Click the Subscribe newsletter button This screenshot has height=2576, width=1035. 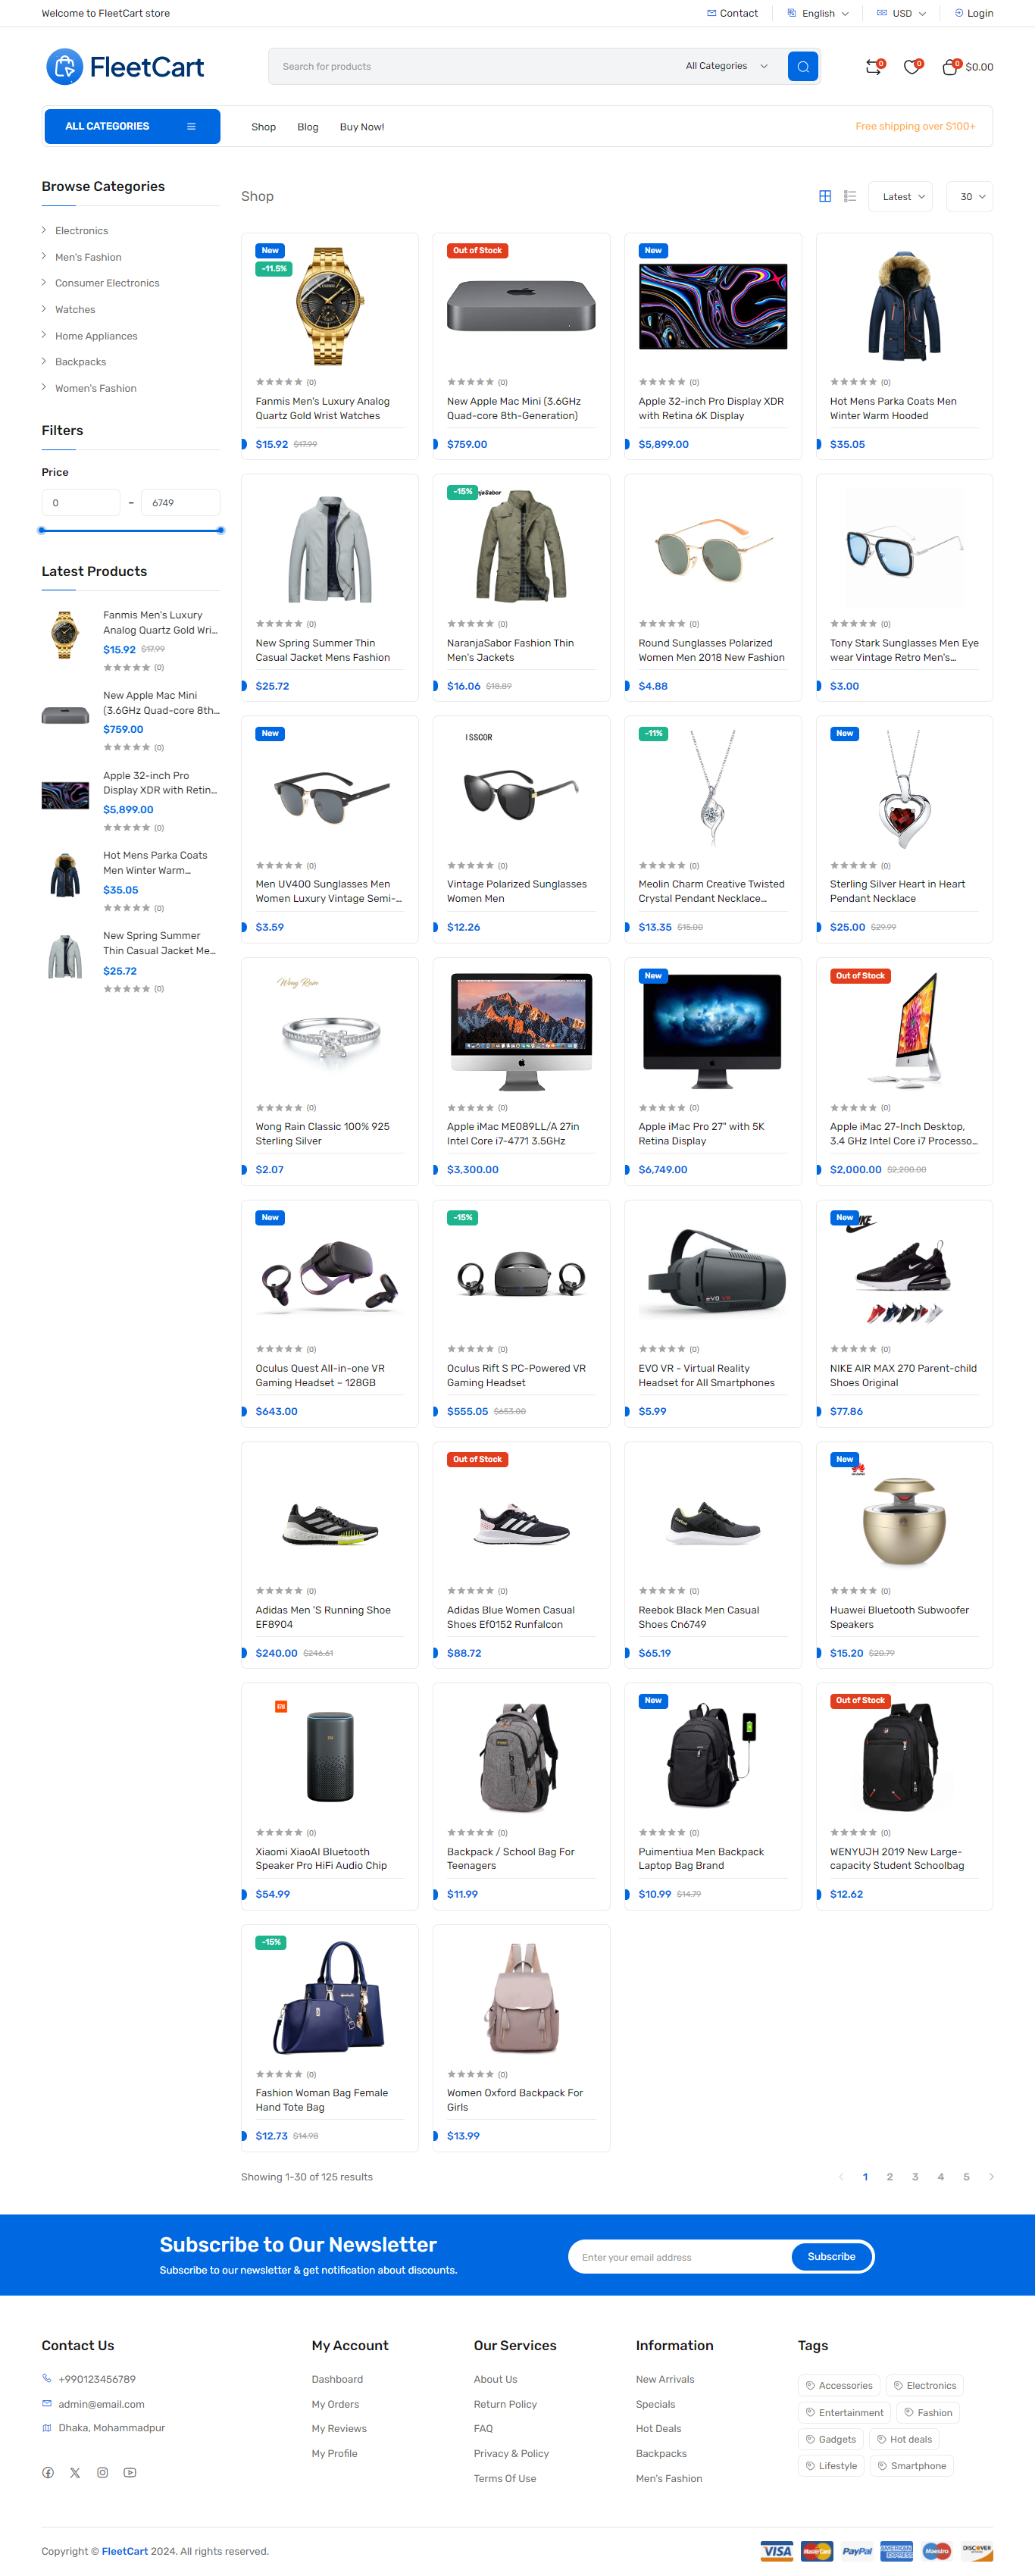(831, 2256)
